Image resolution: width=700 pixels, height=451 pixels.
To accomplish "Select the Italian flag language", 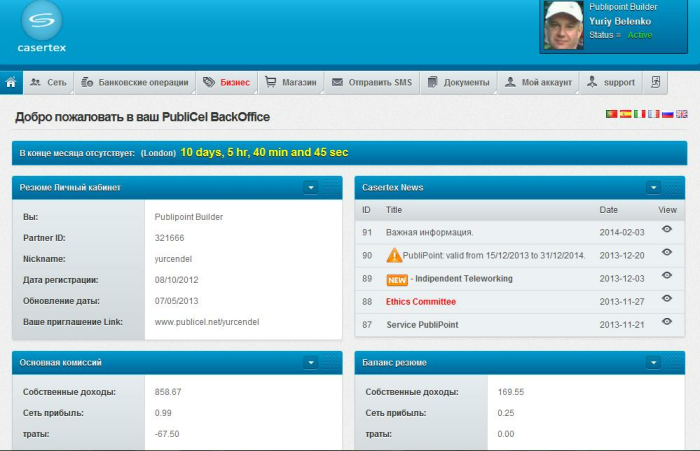I will click(x=639, y=114).
